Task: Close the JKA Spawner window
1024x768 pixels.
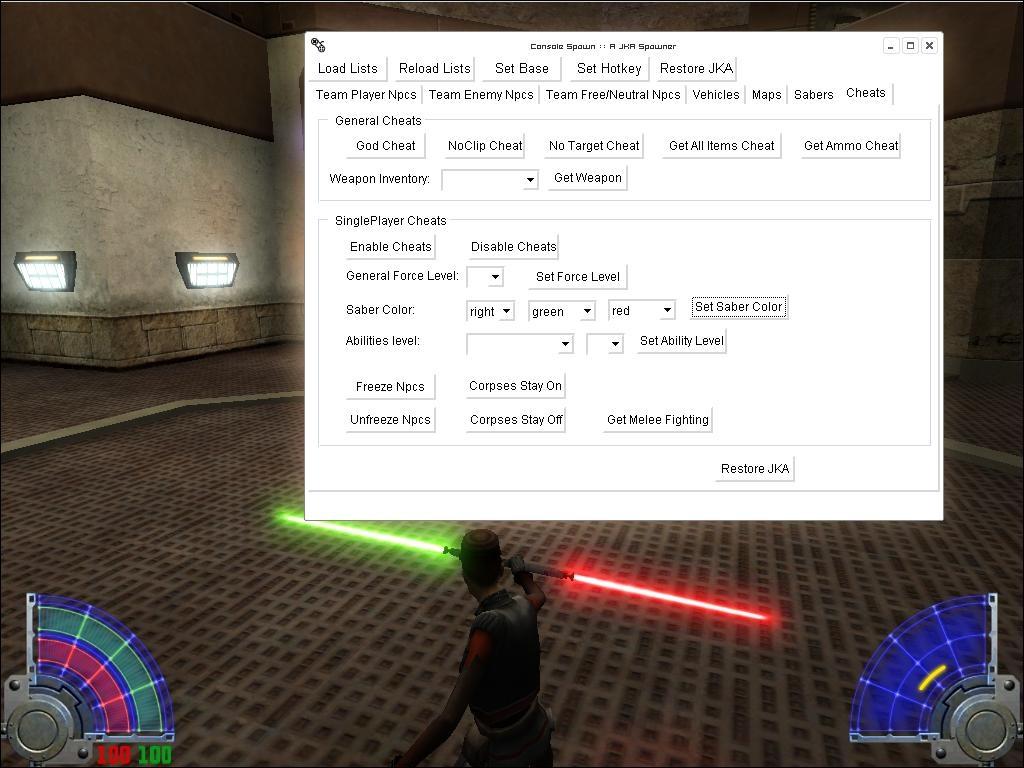Action: pyautogui.click(x=929, y=45)
